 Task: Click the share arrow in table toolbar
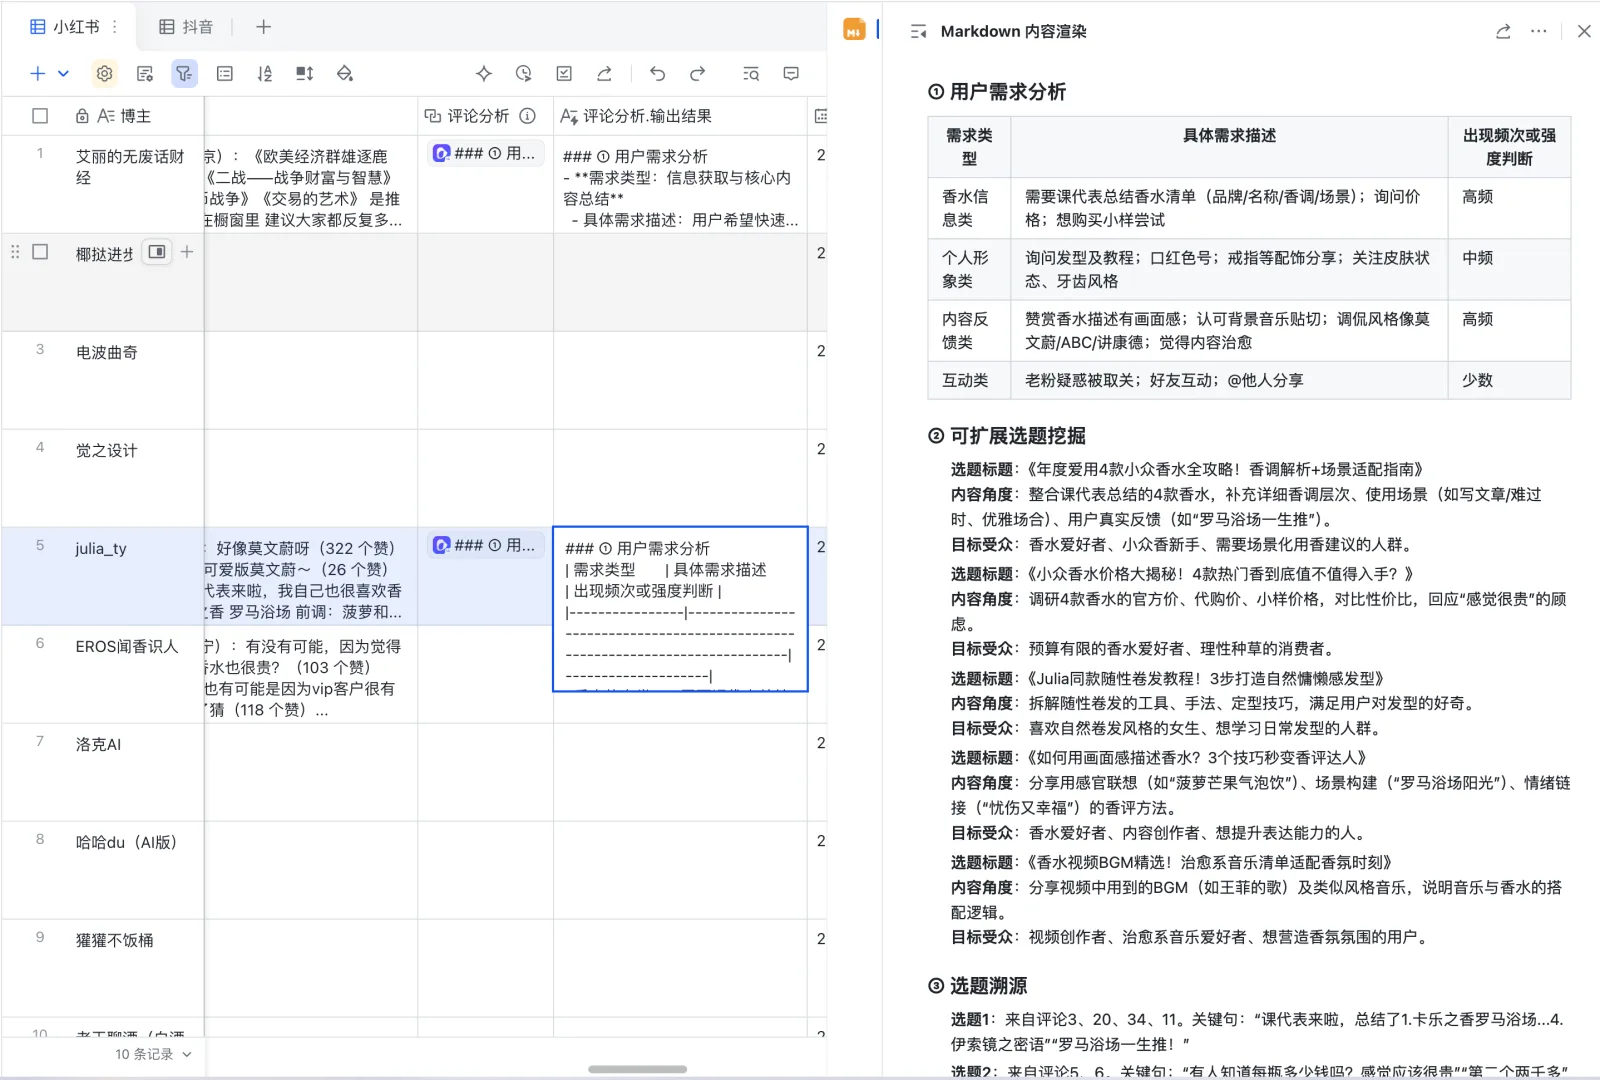pos(604,73)
